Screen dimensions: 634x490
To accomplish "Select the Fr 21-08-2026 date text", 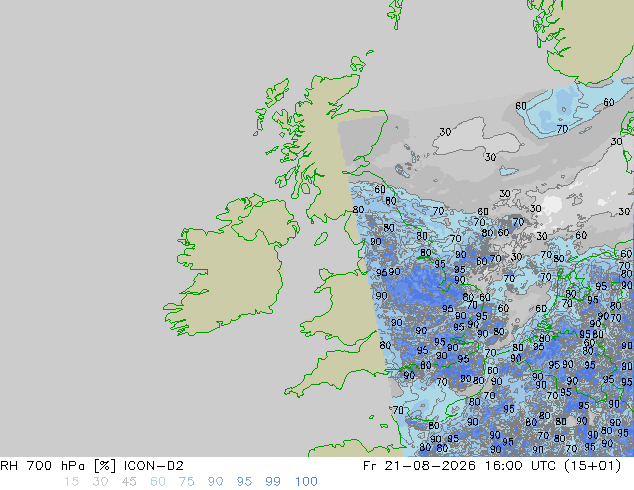I will [419, 466].
